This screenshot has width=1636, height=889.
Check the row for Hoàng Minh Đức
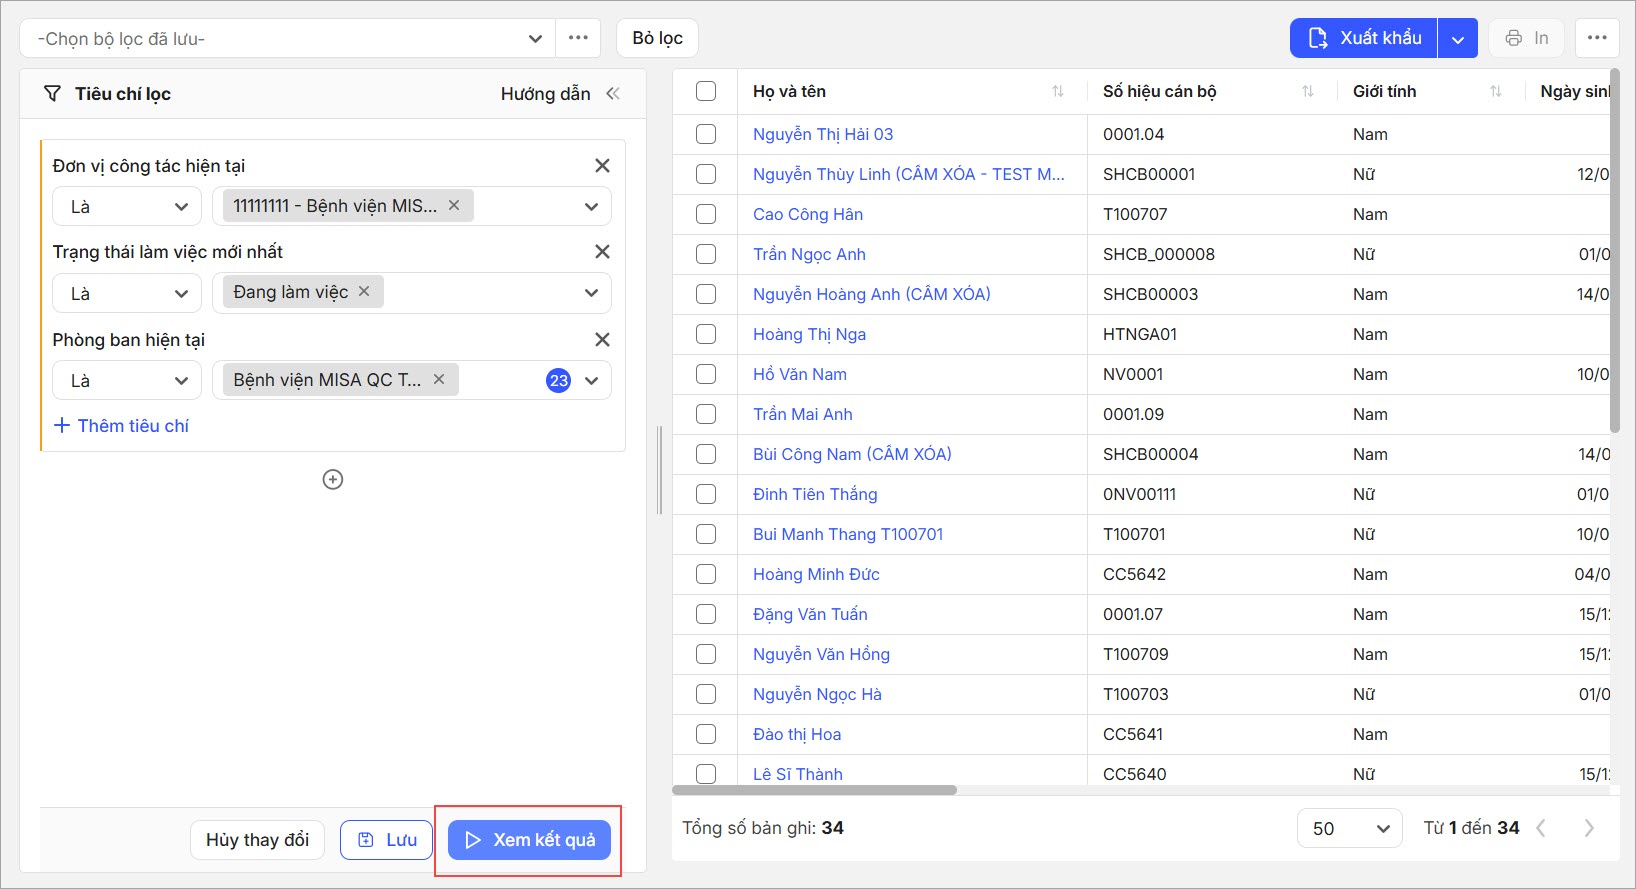[x=706, y=574]
